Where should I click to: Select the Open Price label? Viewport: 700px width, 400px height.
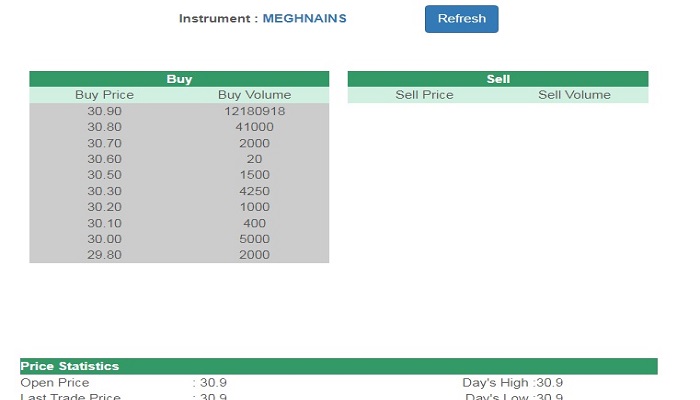pyautogui.click(x=55, y=383)
